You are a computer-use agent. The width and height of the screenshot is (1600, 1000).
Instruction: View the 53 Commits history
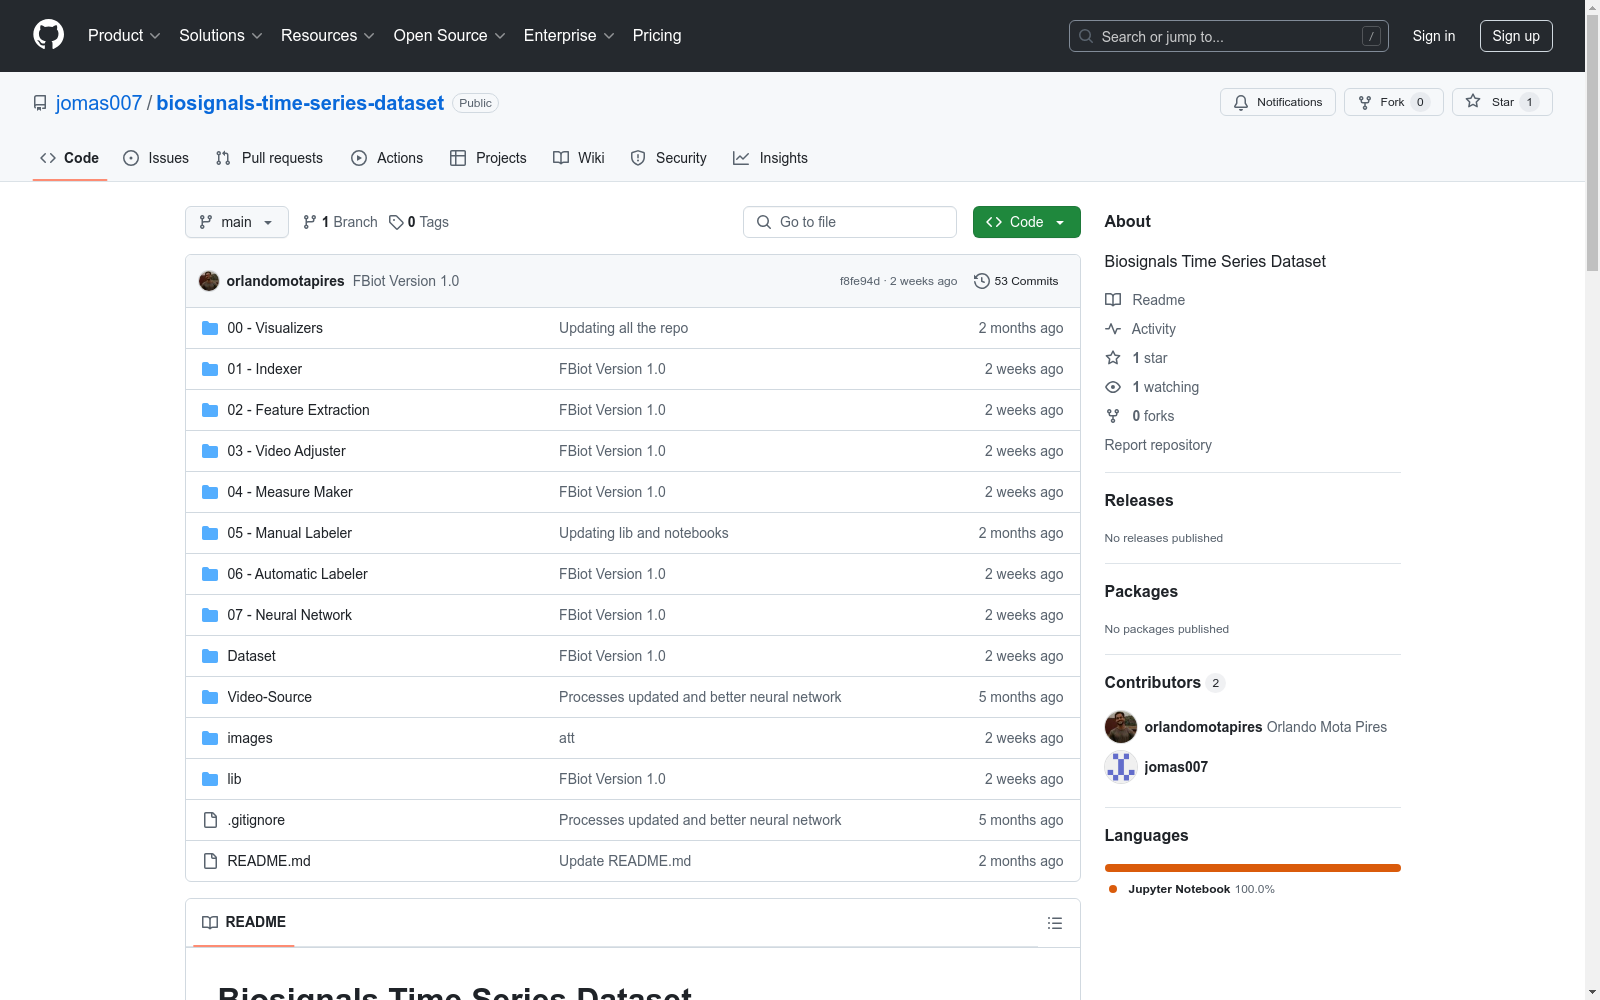click(x=1016, y=281)
